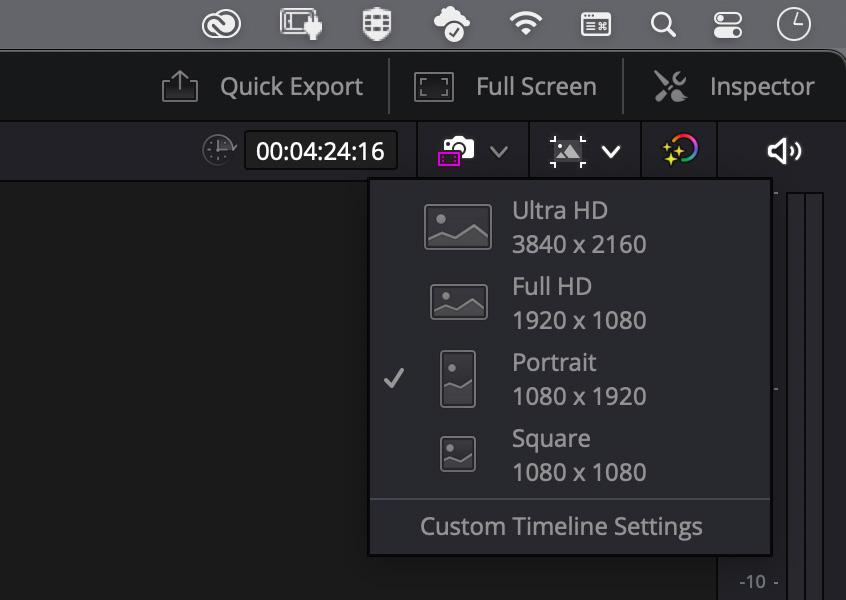Click the Quick Export upload icon
The height and width of the screenshot is (600, 846).
pos(180,86)
